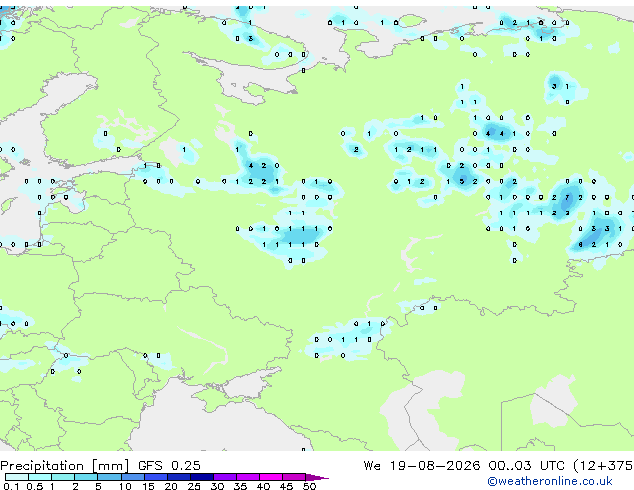The height and width of the screenshot is (490, 634).
Task: Click the '(12+375' forecast offset text
Action: click(603, 466)
